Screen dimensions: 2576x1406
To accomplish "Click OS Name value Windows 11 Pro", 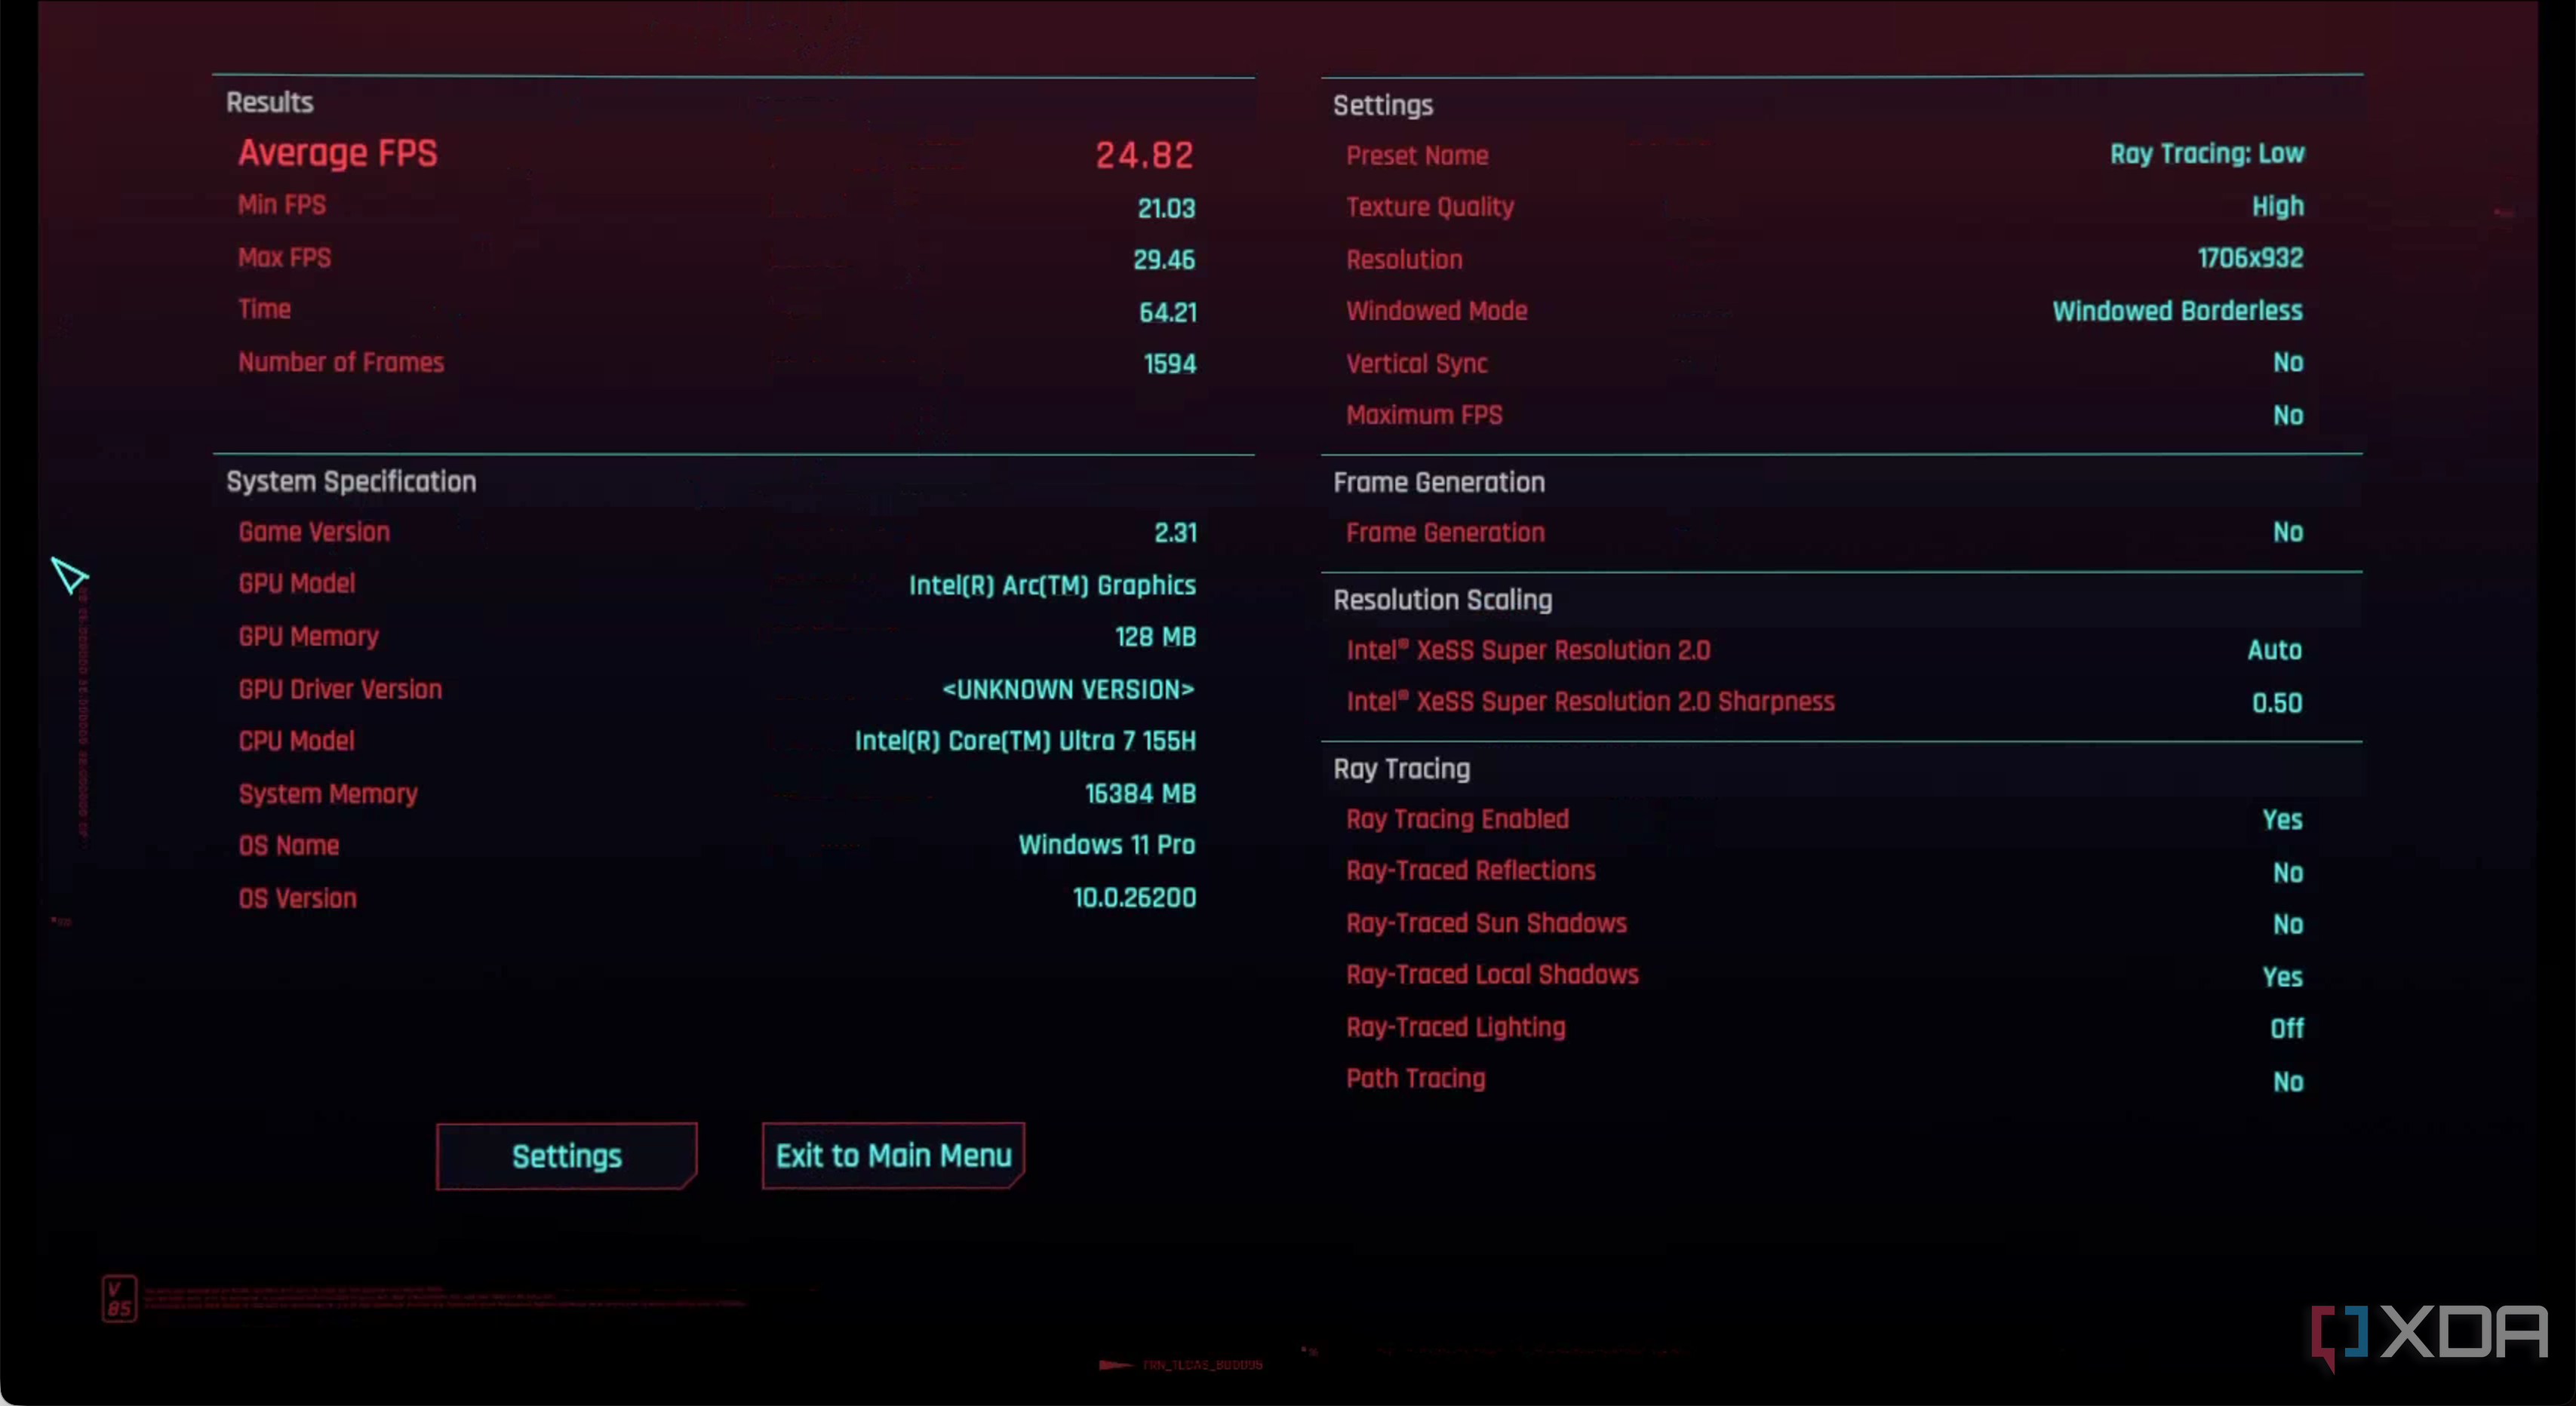I will coord(1106,845).
